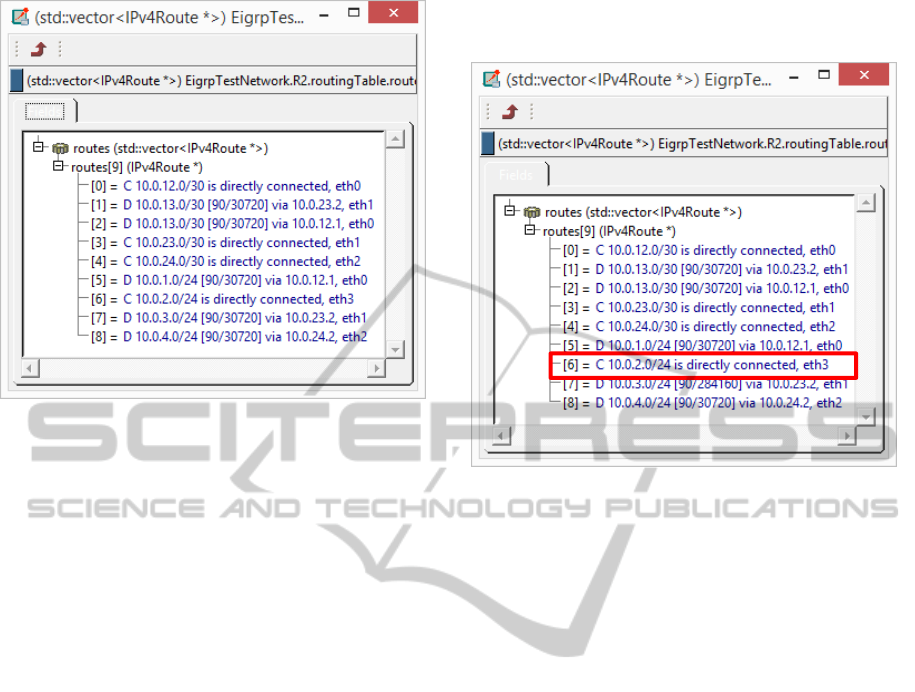Click the left window's title bar inspector icon
This screenshot has height=692, width=915.
click(x=19, y=16)
